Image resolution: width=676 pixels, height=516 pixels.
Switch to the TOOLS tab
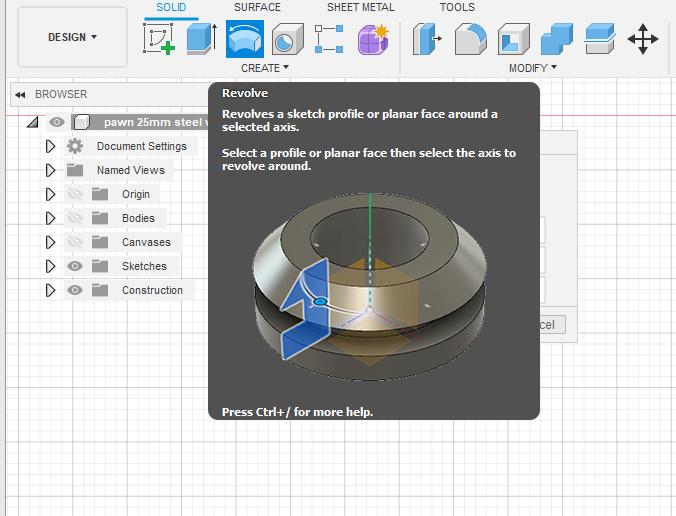click(457, 7)
